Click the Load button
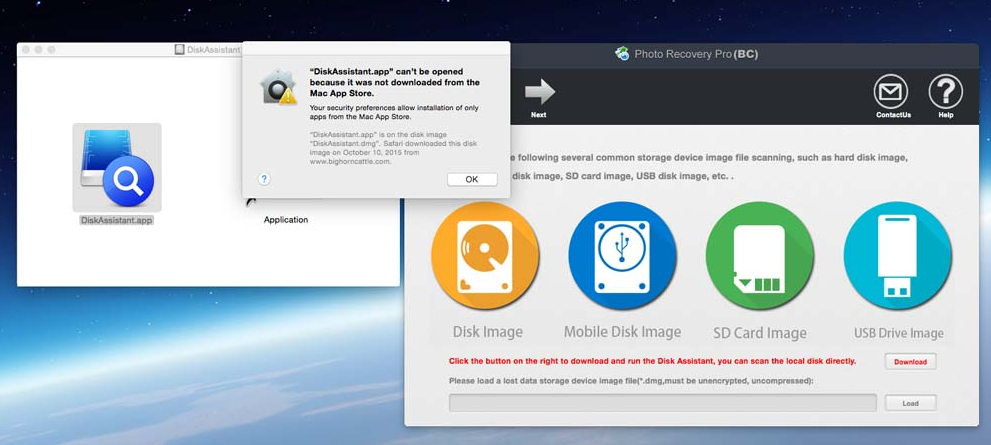Viewport: 991px width, 445px height. click(910, 403)
